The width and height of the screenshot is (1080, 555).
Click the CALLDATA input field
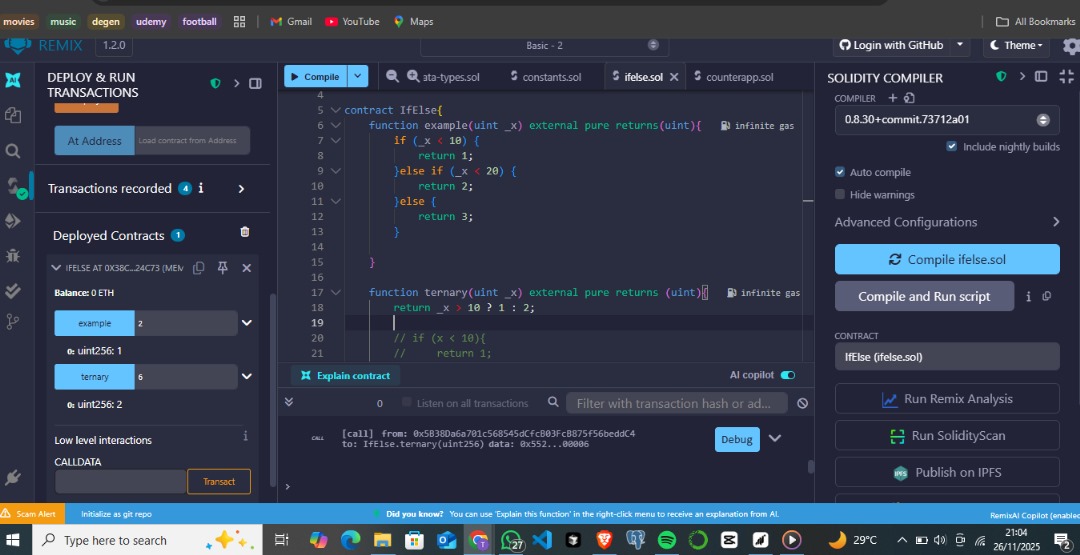click(121, 481)
